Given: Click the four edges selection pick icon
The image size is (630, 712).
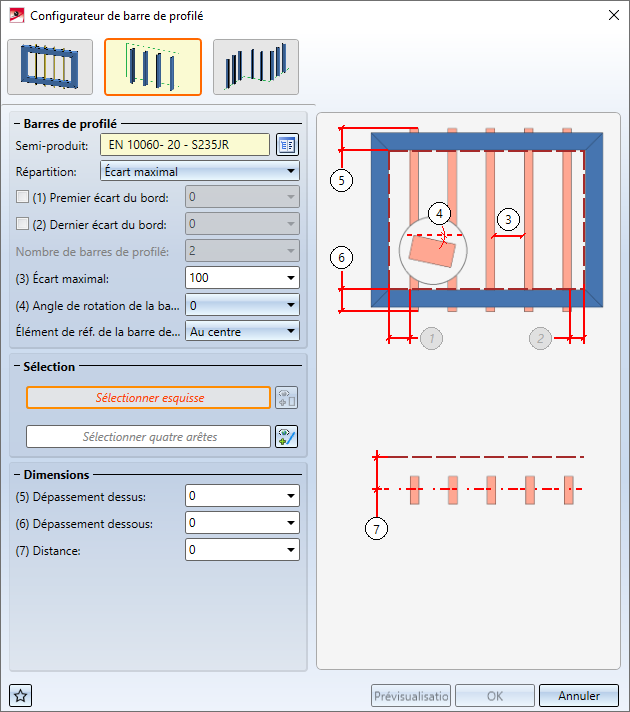Looking at the screenshot, I should pyautogui.click(x=287, y=437).
